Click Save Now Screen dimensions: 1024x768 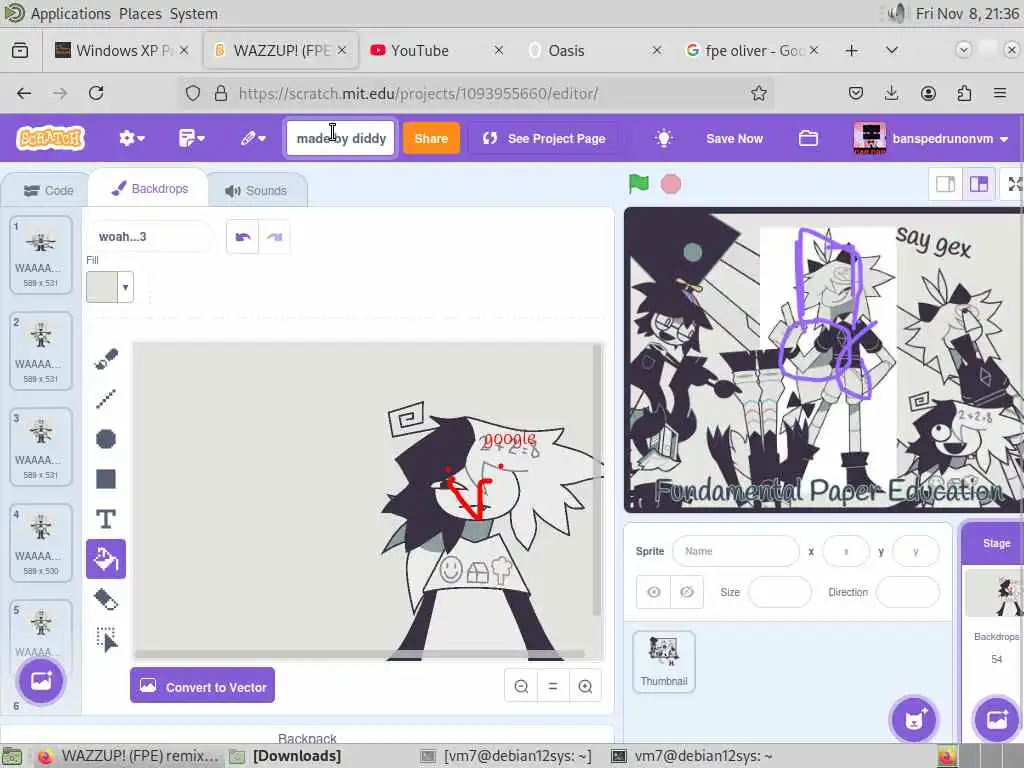pyautogui.click(x=734, y=138)
